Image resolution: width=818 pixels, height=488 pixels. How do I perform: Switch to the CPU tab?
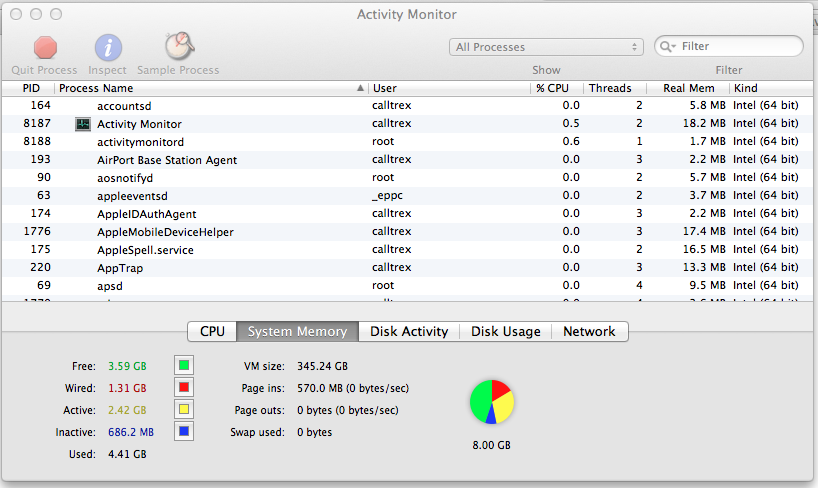tap(212, 331)
